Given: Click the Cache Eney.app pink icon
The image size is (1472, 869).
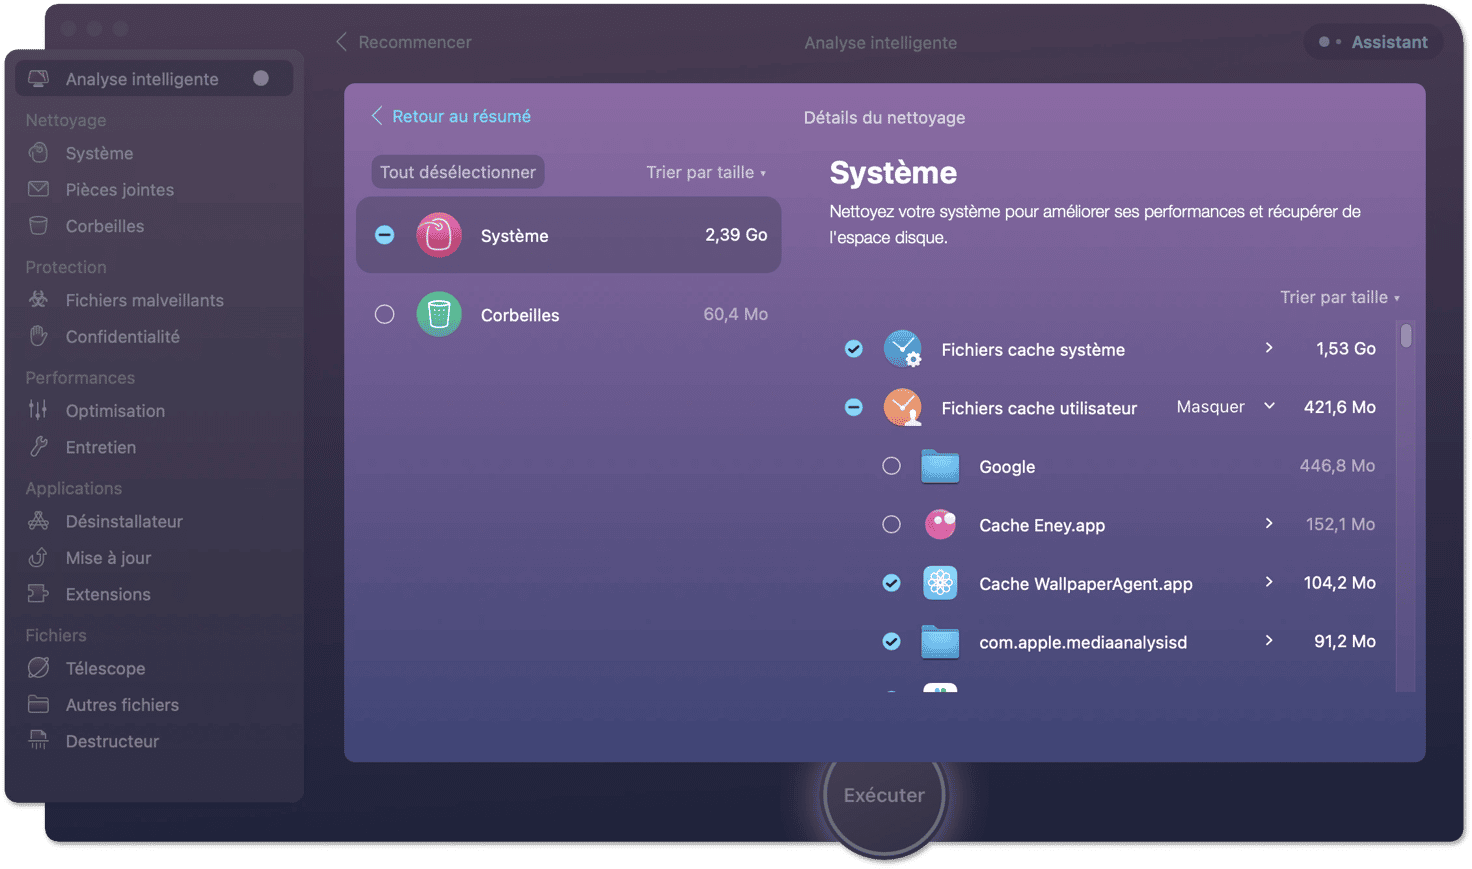Looking at the screenshot, I should pos(940,524).
